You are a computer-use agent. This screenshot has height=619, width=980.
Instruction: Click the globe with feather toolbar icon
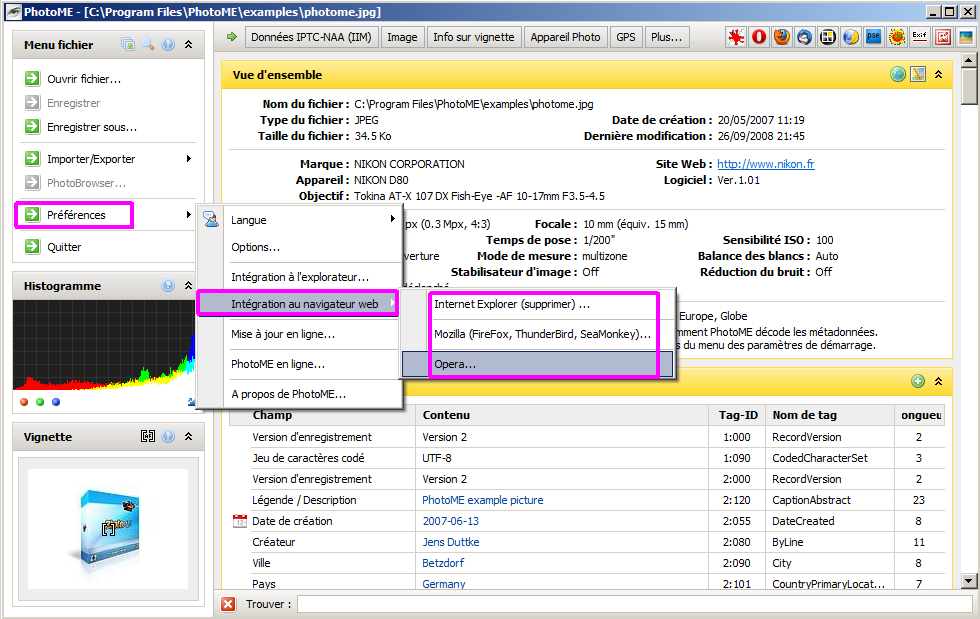coord(851,38)
